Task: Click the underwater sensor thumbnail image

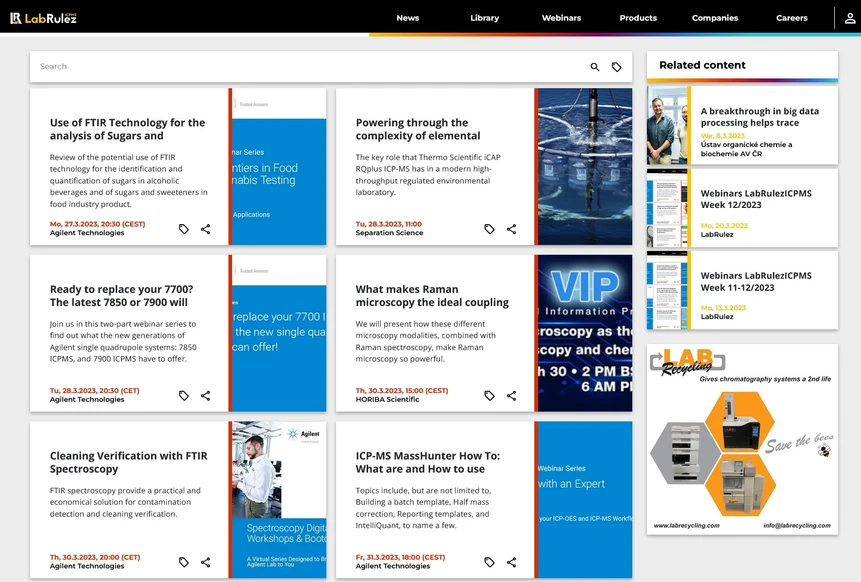Action: click(585, 166)
